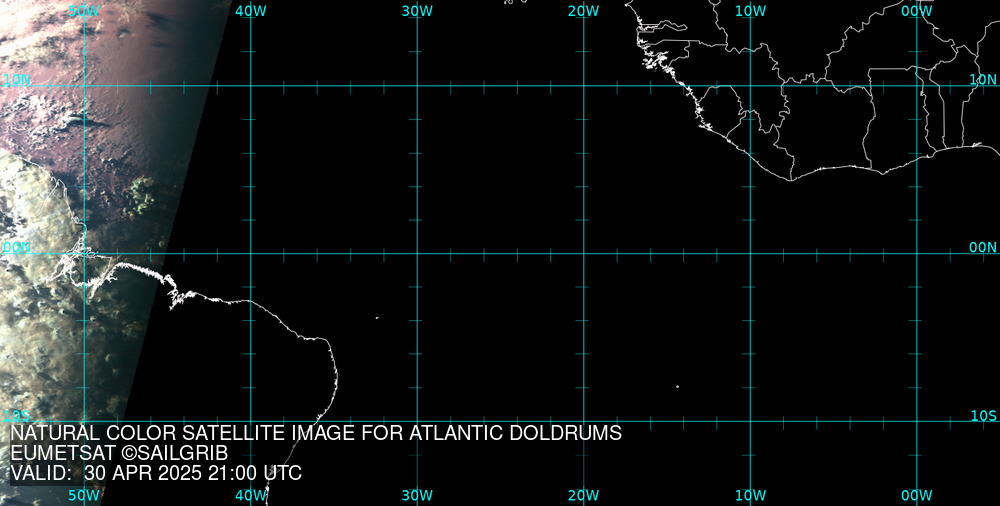1000x506 pixels.
Task: Click the 20W longitude label along the bottom edge
Action: [584, 495]
